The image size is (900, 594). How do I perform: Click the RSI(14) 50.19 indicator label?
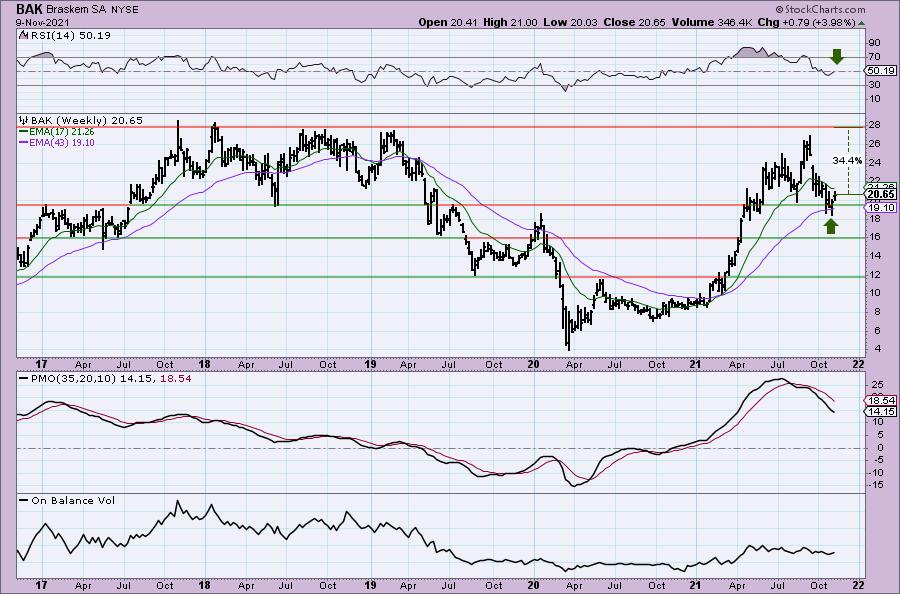[x=69, y=35]
